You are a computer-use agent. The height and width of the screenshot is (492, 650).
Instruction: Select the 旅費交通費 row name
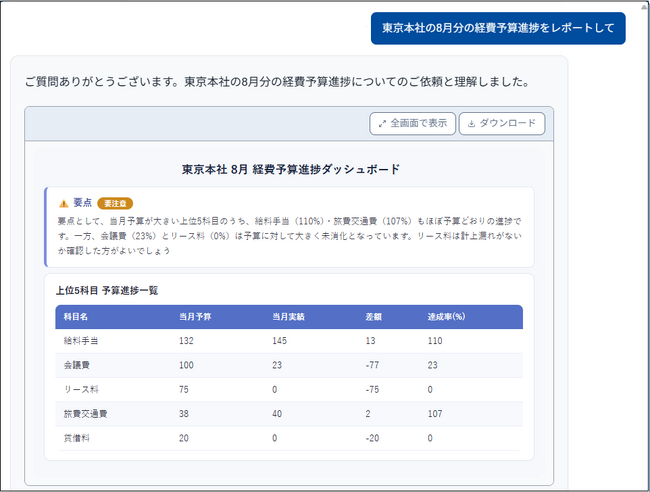point(85,414)
